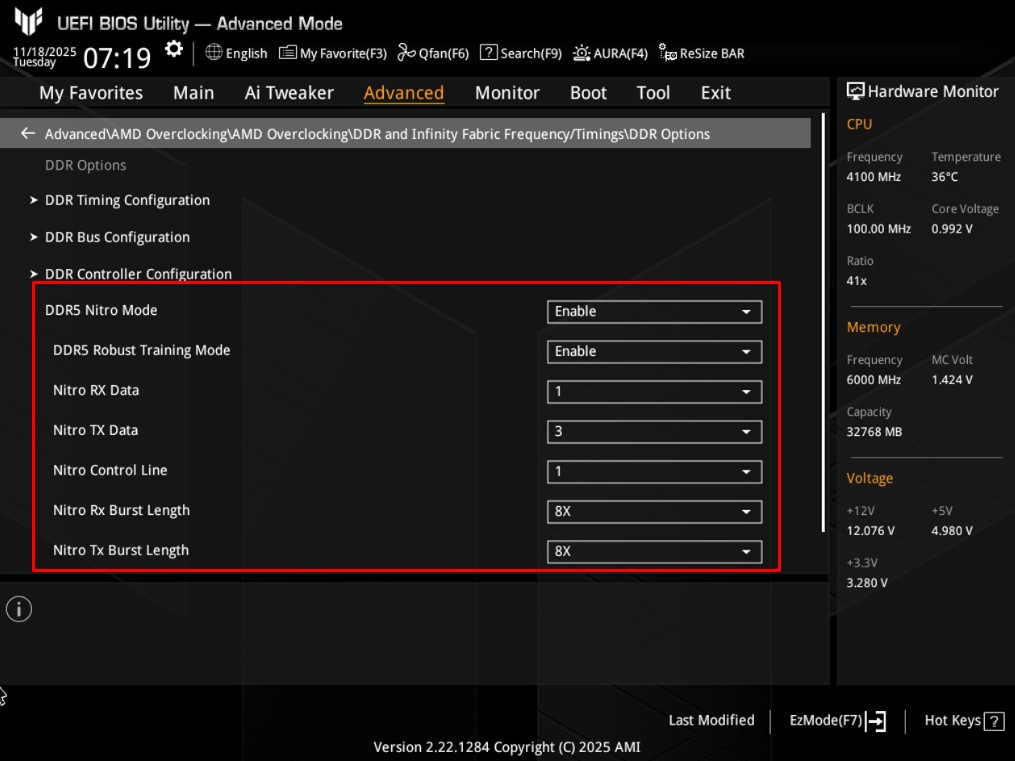The width and height of the screenshot is (1015, 761).
Task: Click the MC Volt 1.424 V reading
Action: pyautogui.click(x=952, y=380)
